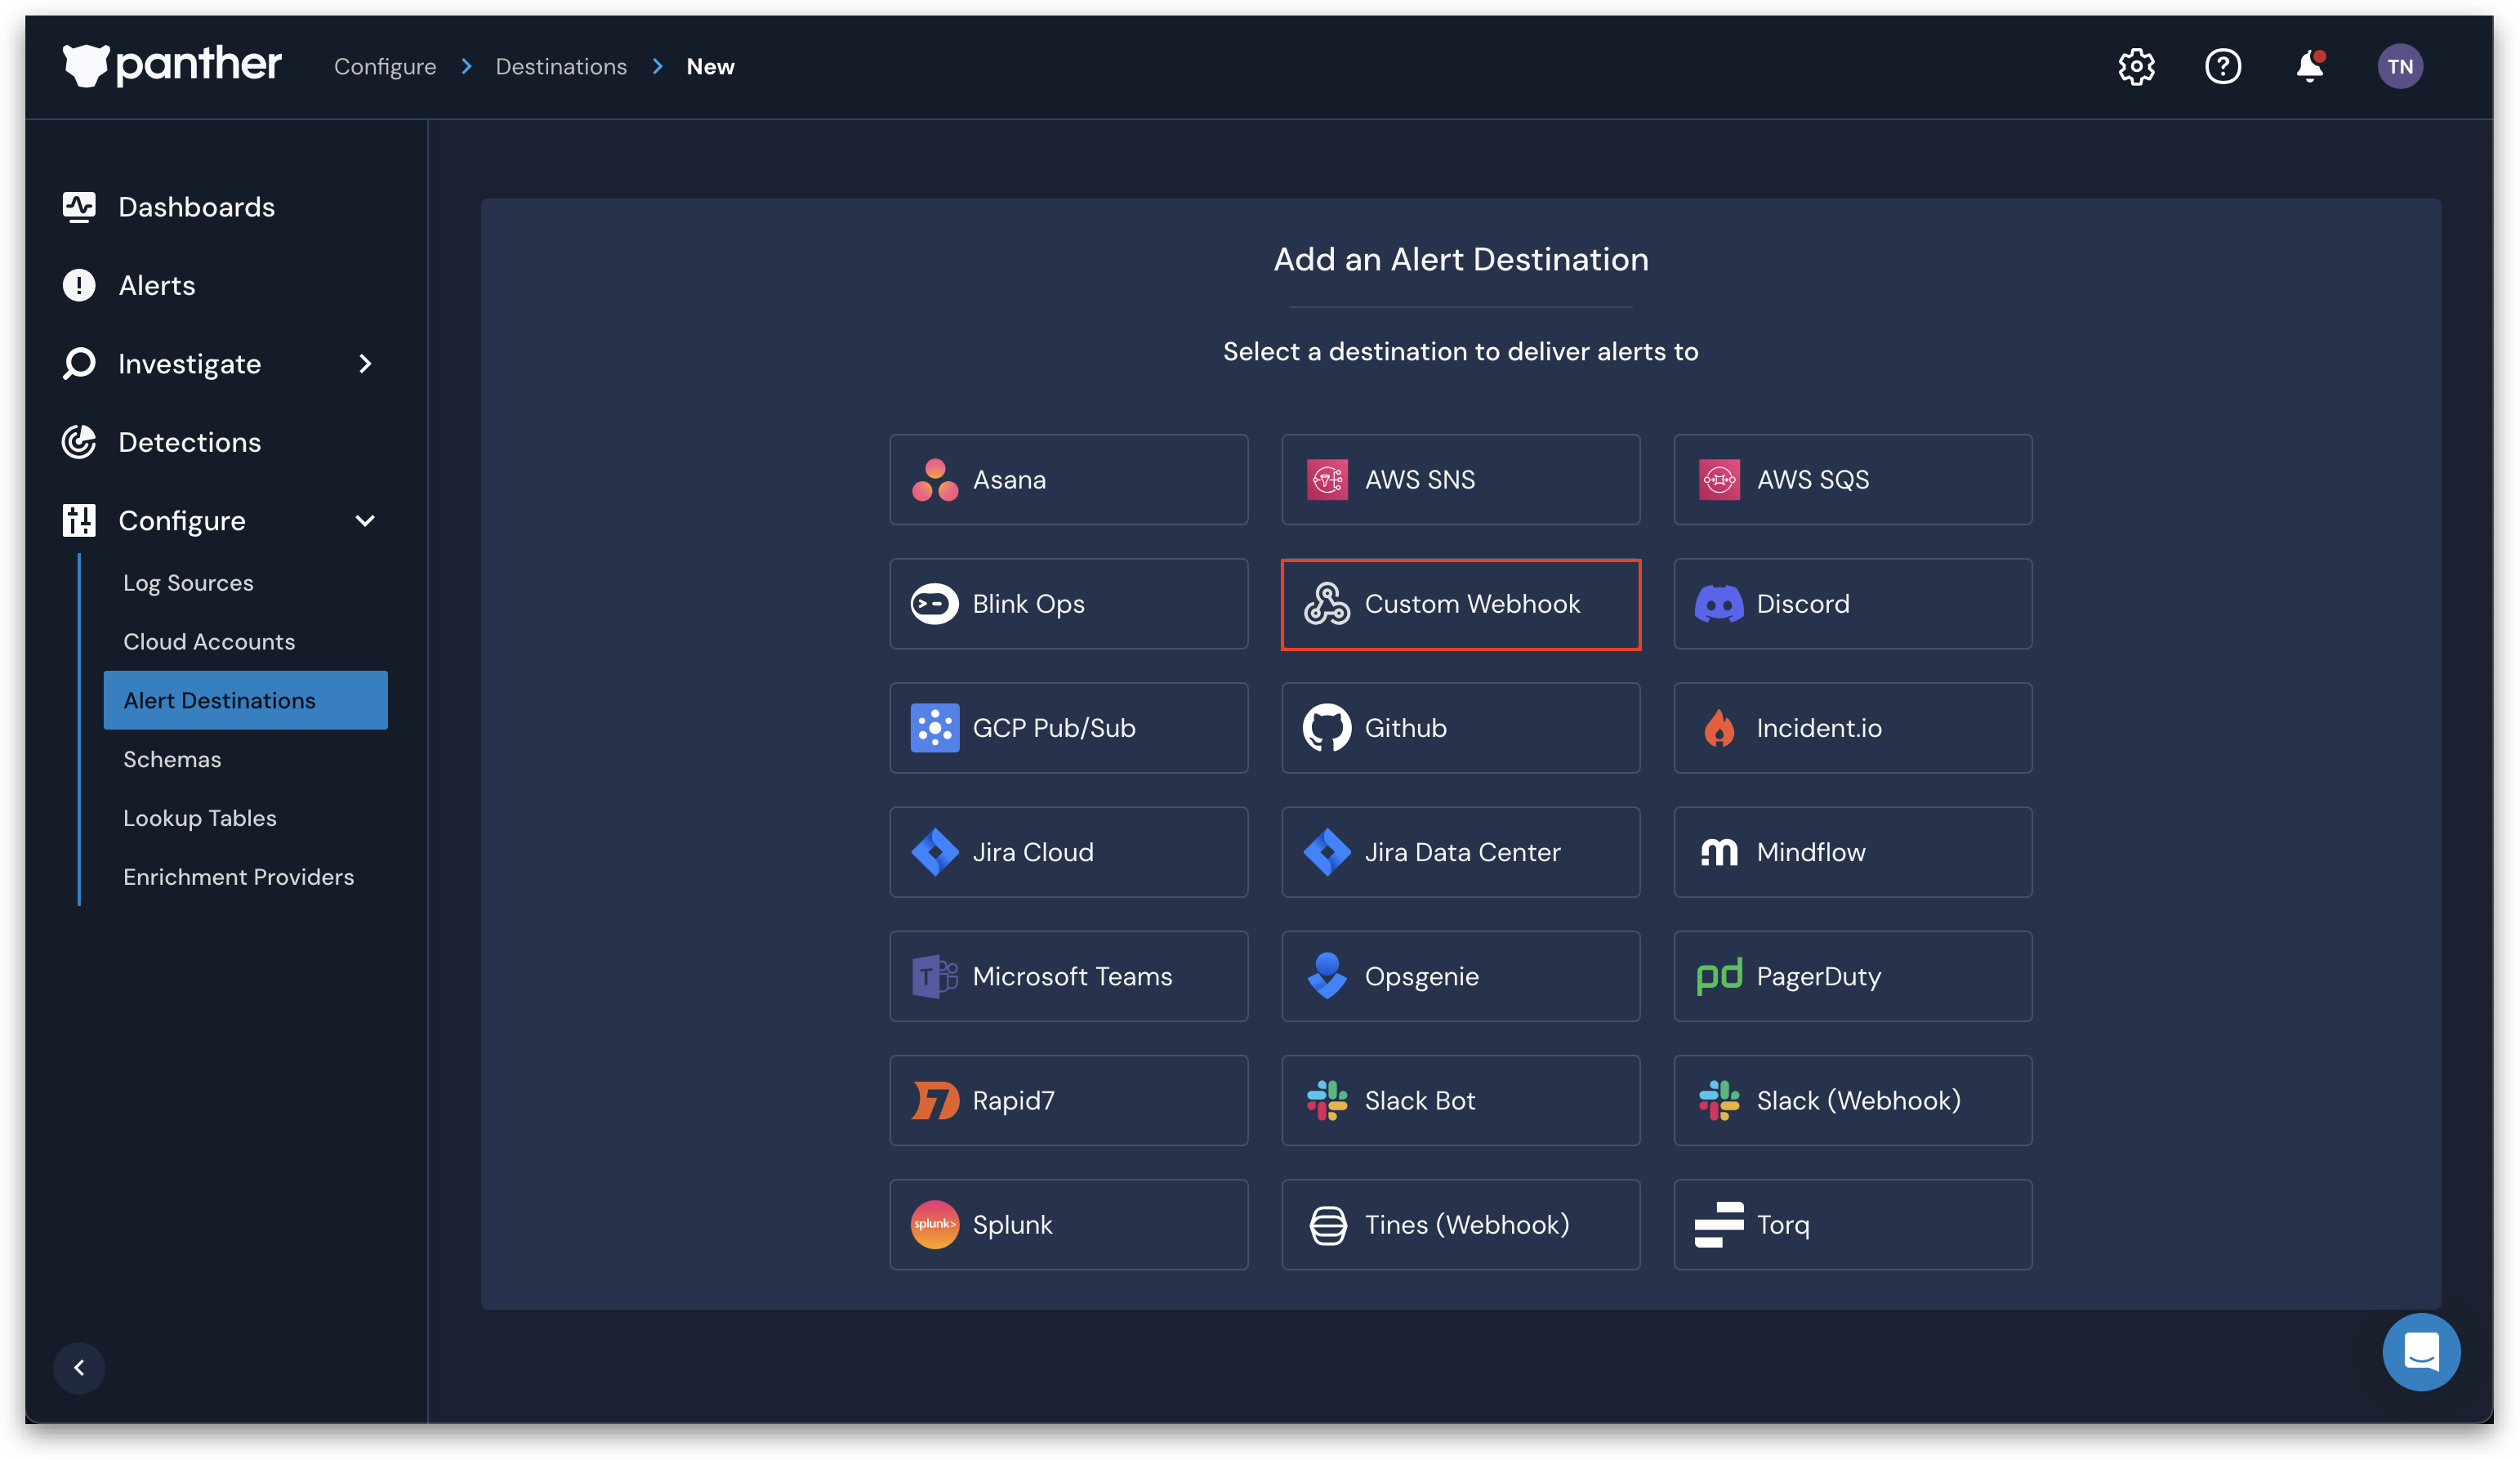Open notifications bell icon

coord(2309,67)
